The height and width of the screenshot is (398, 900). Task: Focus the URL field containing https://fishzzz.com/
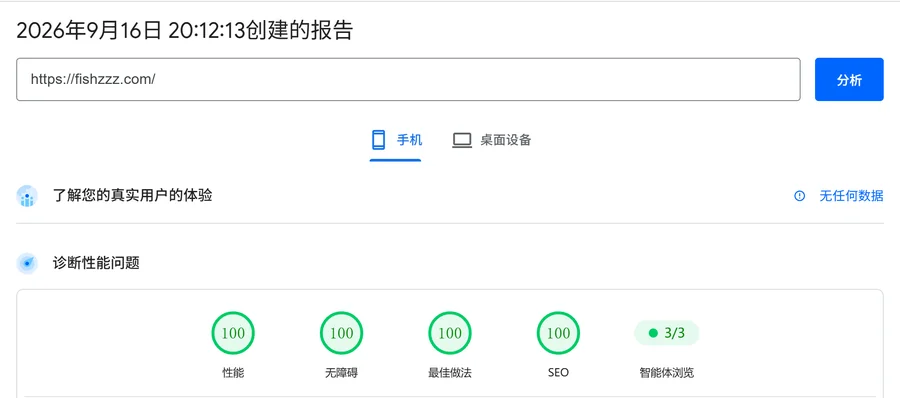coord(408,79)
